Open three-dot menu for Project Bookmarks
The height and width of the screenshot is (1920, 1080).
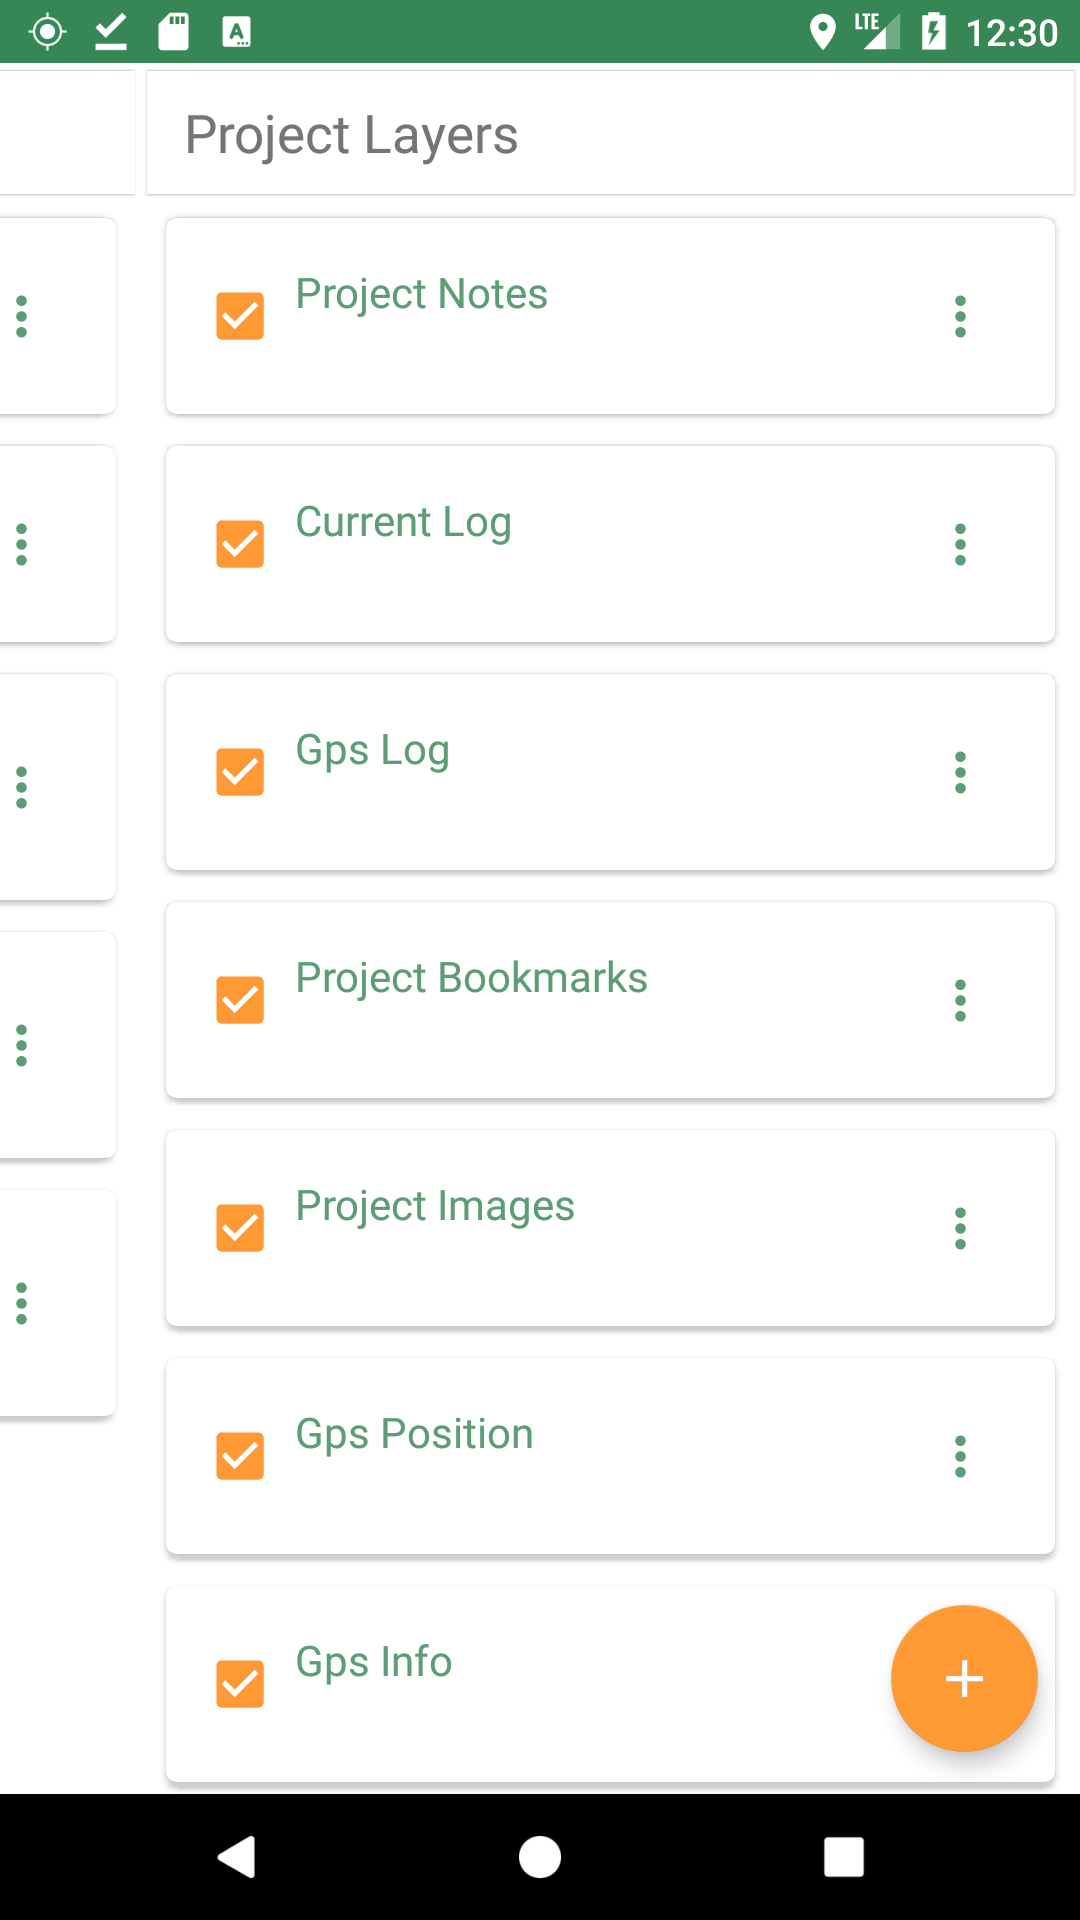click(960, 1000)
